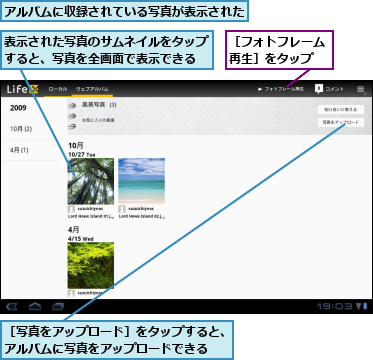
Task: Open the overflow menu icon at top right
Action: 361,89
